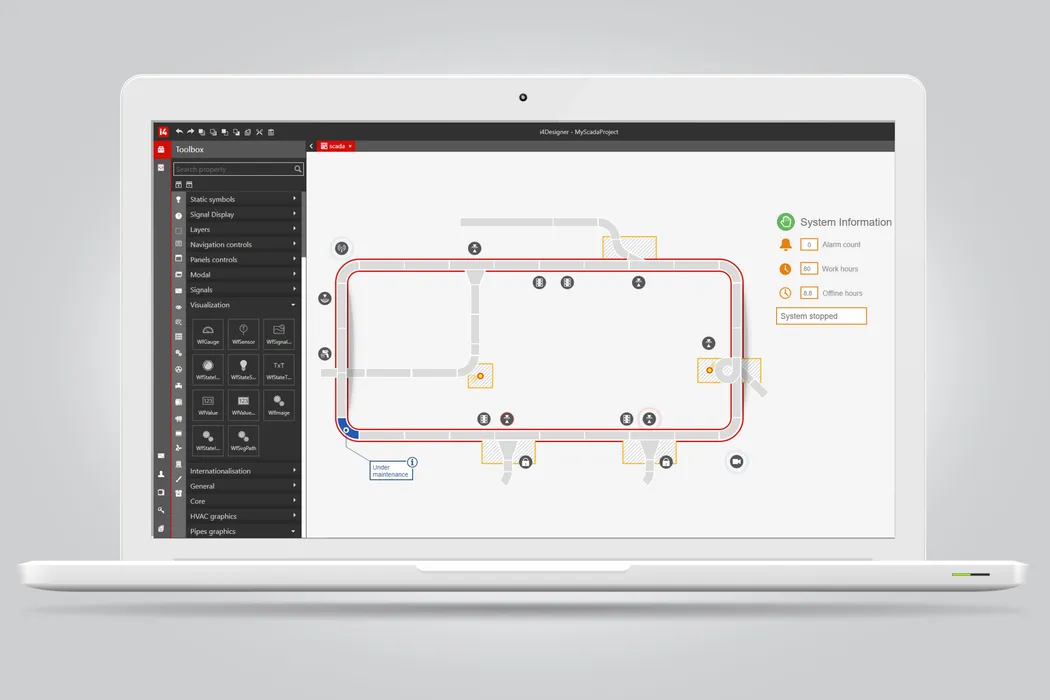The width and height of the screenshot is (1050, 700).
Task: Click the camera icon on the canvas
Action: pos(736,462)
